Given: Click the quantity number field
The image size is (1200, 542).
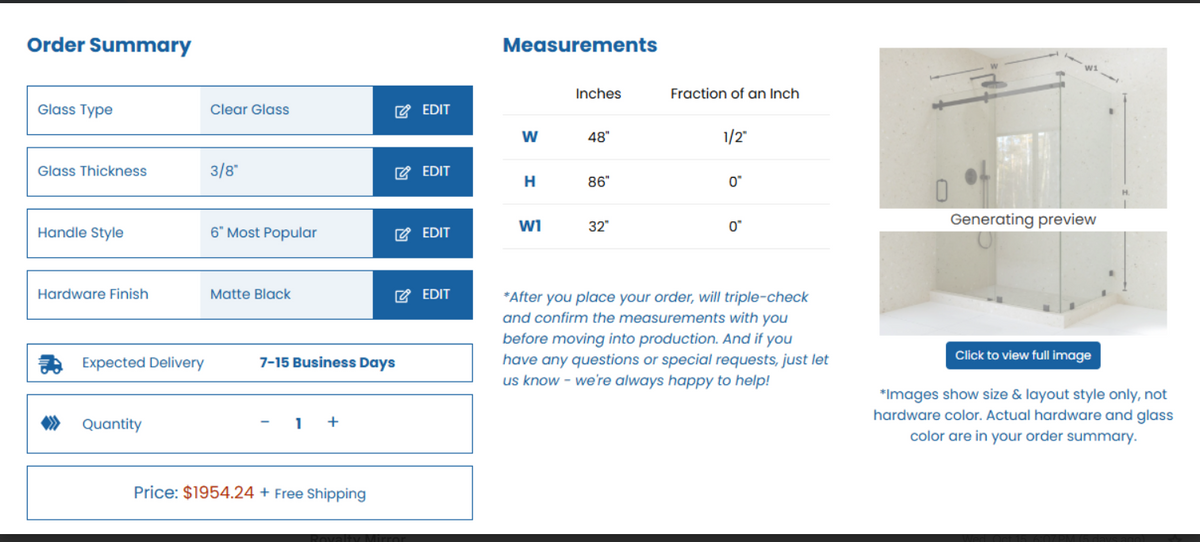Looking at the screenshot, I should tap(298, 423).
